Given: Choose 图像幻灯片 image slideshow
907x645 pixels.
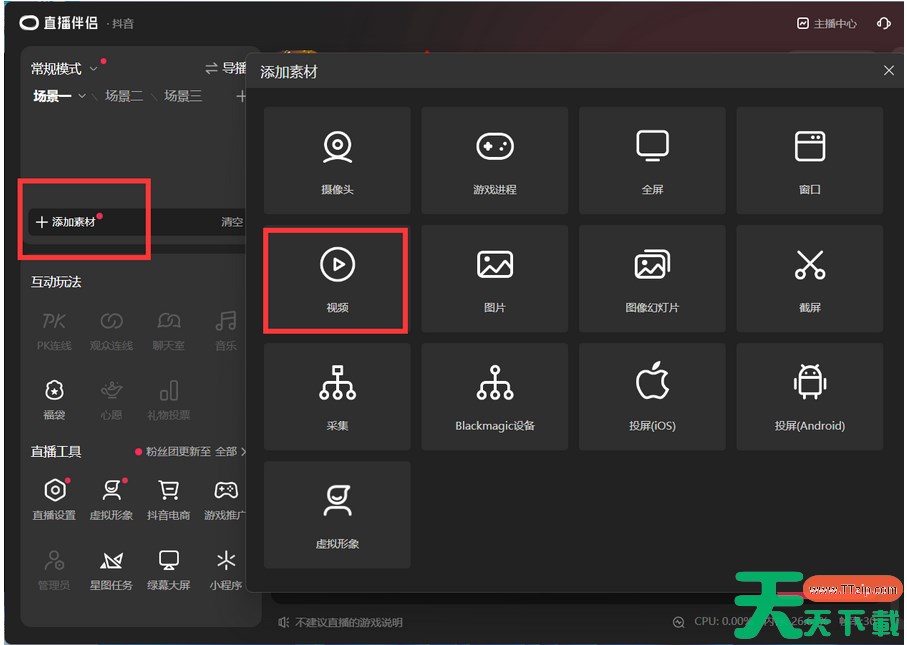Looking at the screenshot, I should (x=652, y=279).
